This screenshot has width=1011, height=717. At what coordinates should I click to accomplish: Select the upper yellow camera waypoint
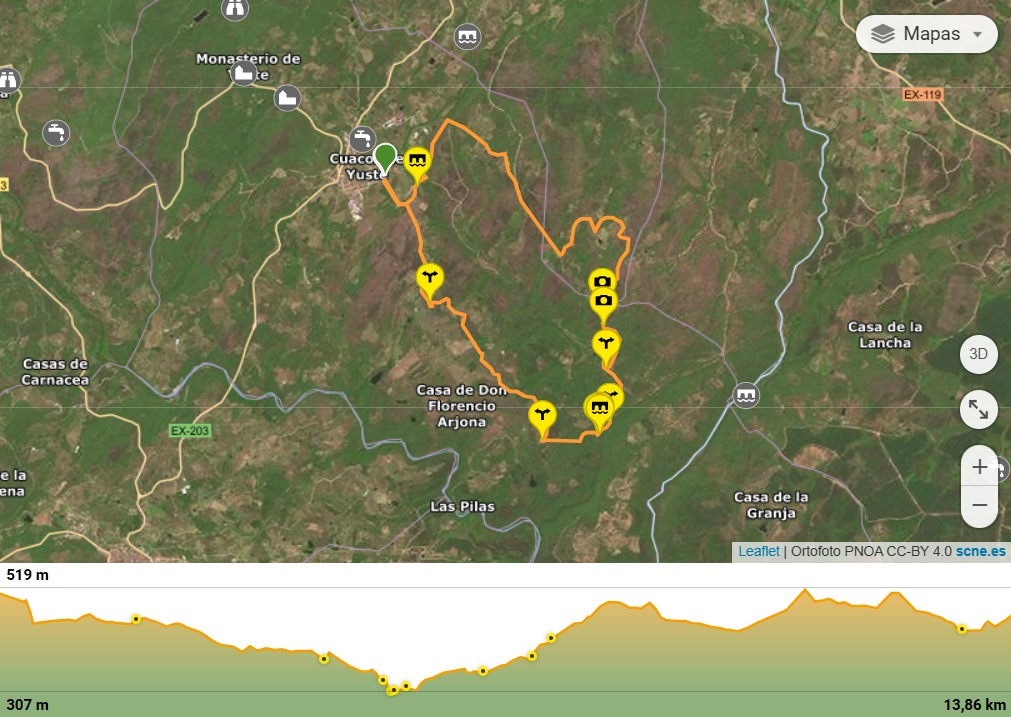(x=602, y=280)
